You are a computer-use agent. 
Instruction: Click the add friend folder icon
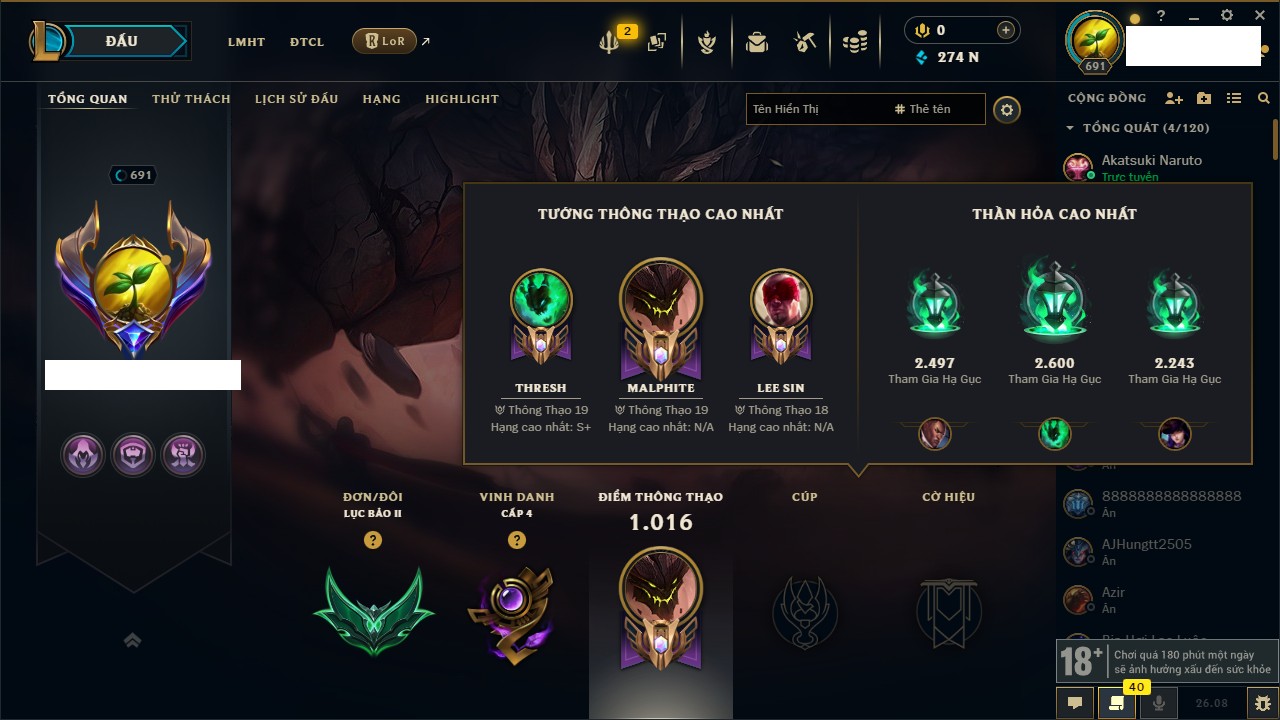pyautogui.click(x=1204, y=98)
